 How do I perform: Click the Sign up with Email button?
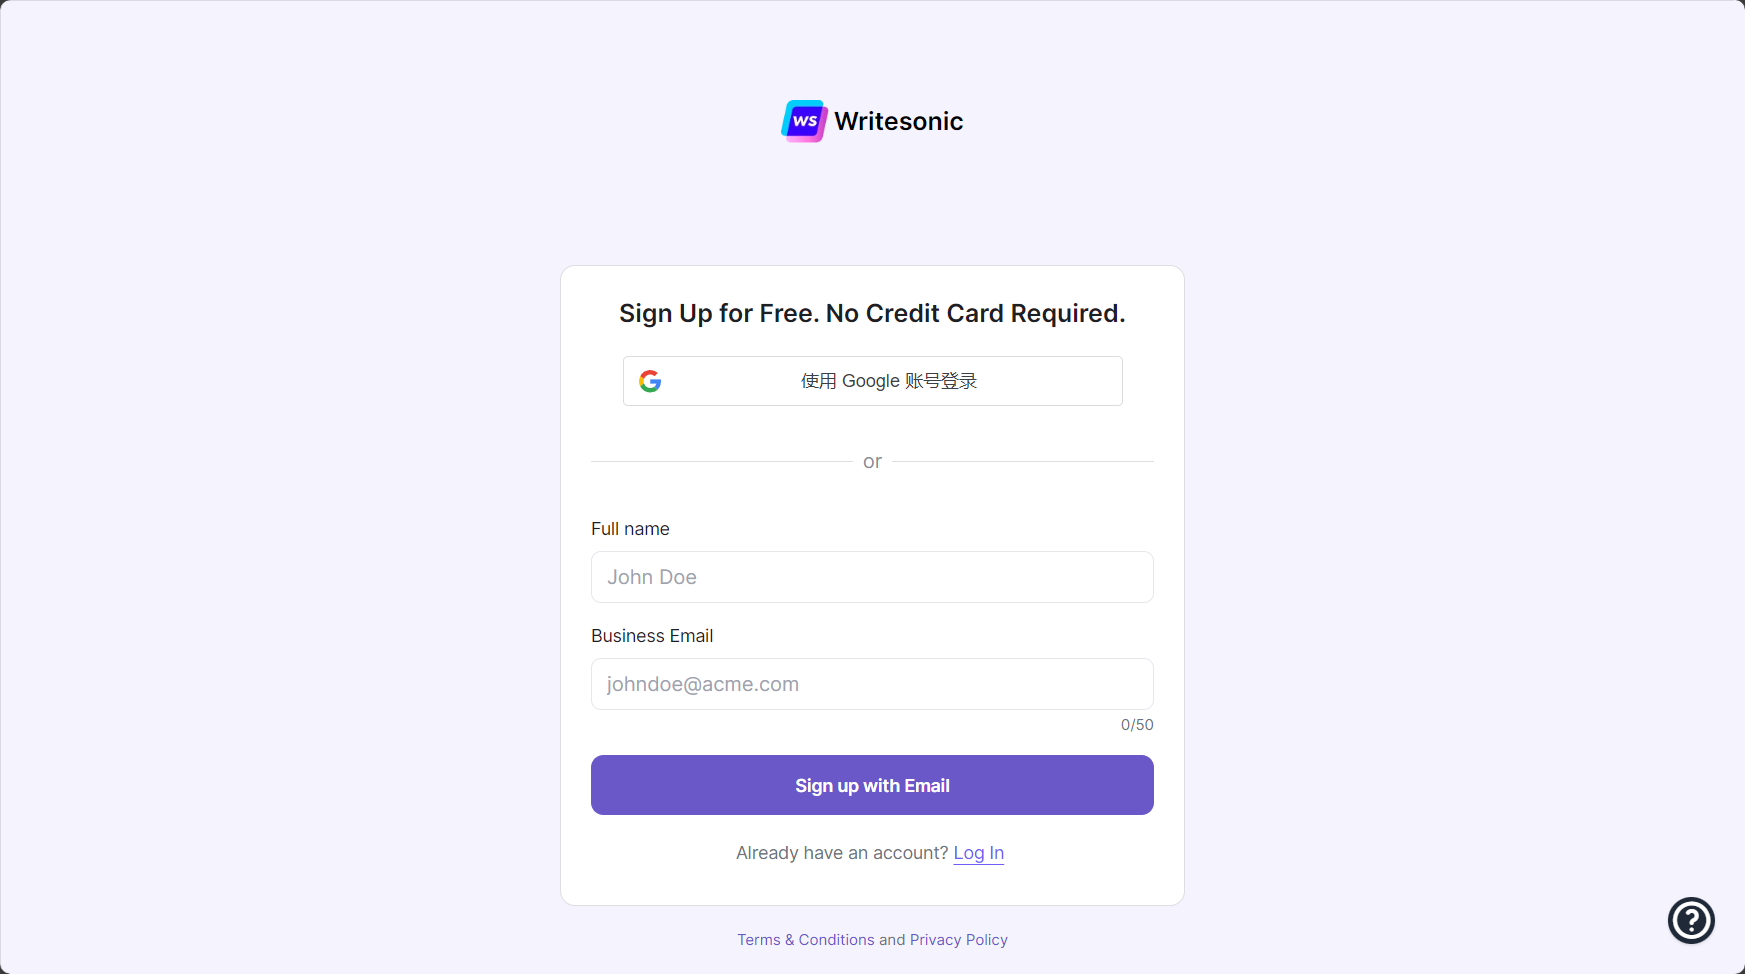872,785
